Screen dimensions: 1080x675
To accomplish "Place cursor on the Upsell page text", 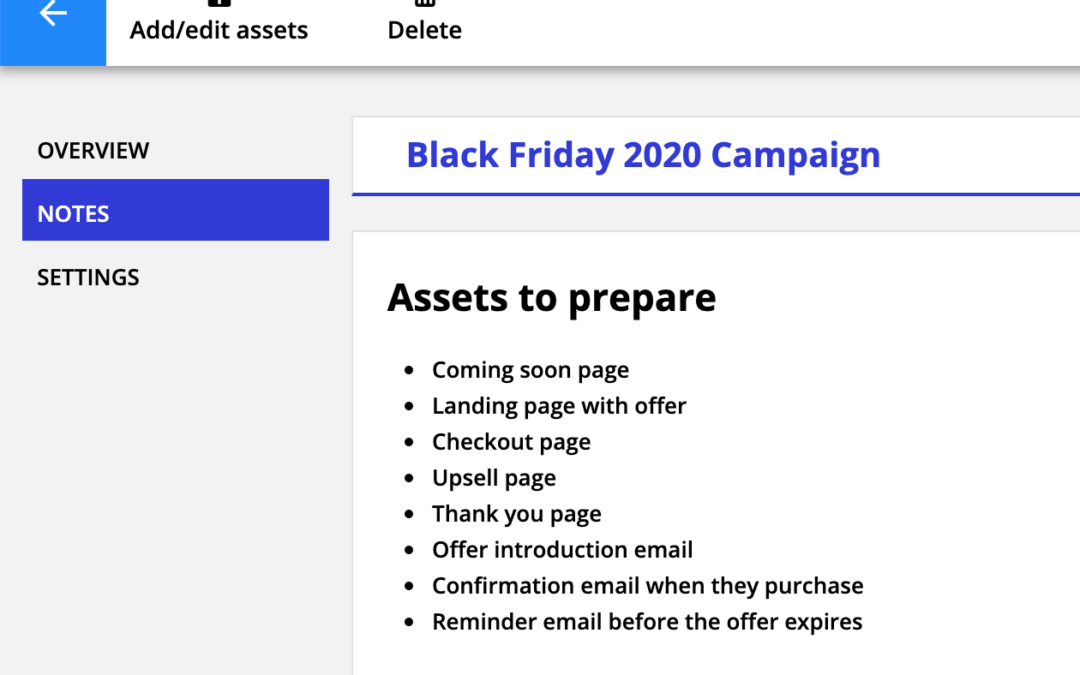I will click(494, 478).
